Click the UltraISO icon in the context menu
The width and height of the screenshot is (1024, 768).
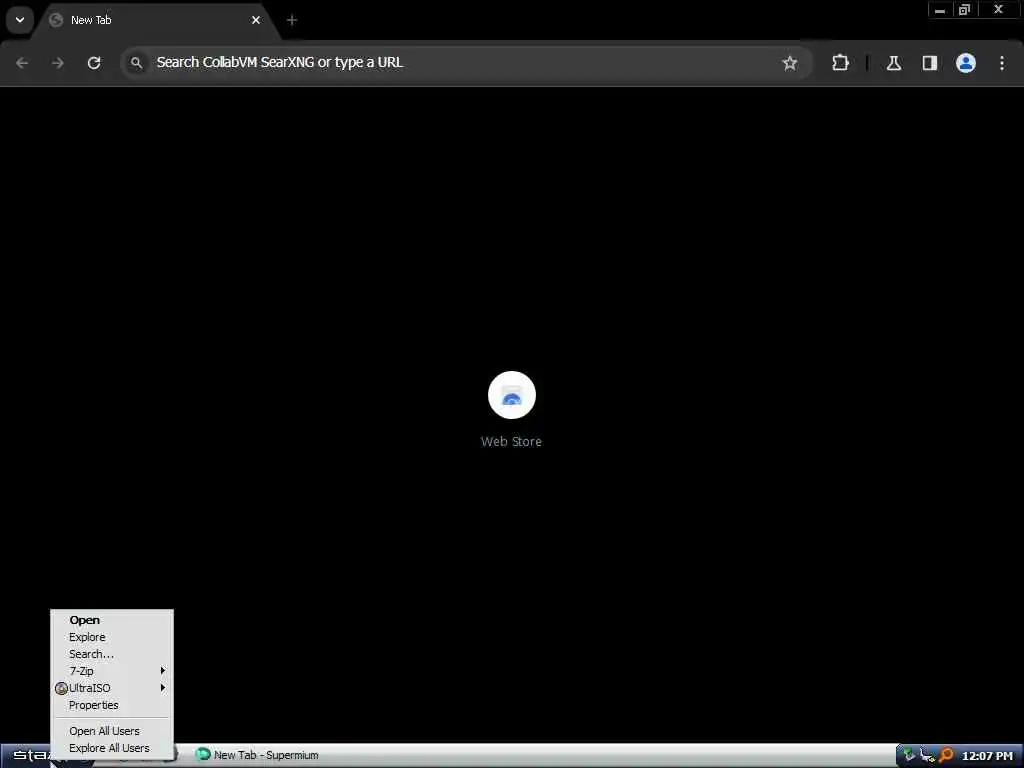coord(61,688)
